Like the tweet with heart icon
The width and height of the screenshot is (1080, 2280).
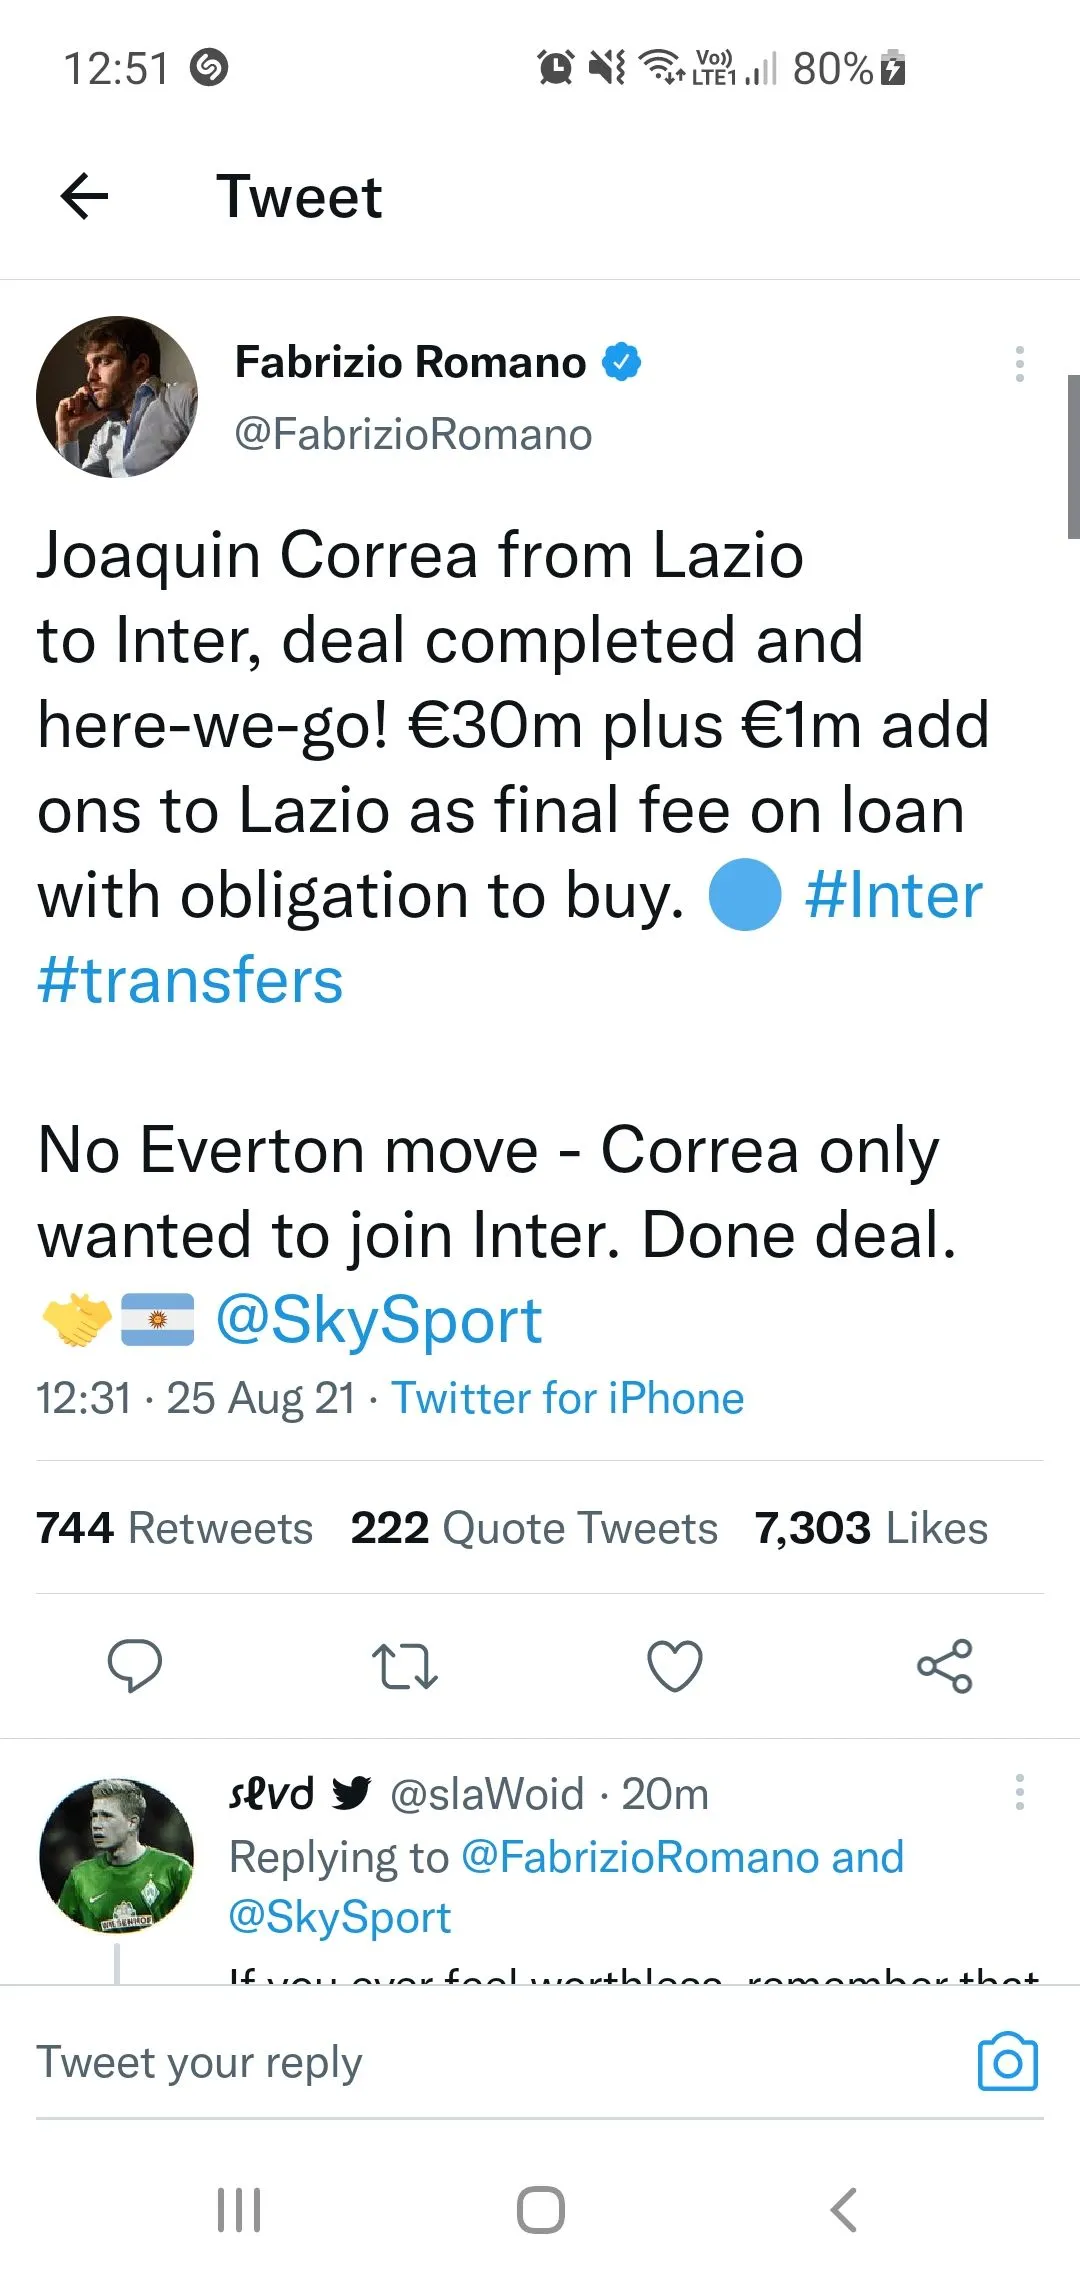(x=675, y=1666)
